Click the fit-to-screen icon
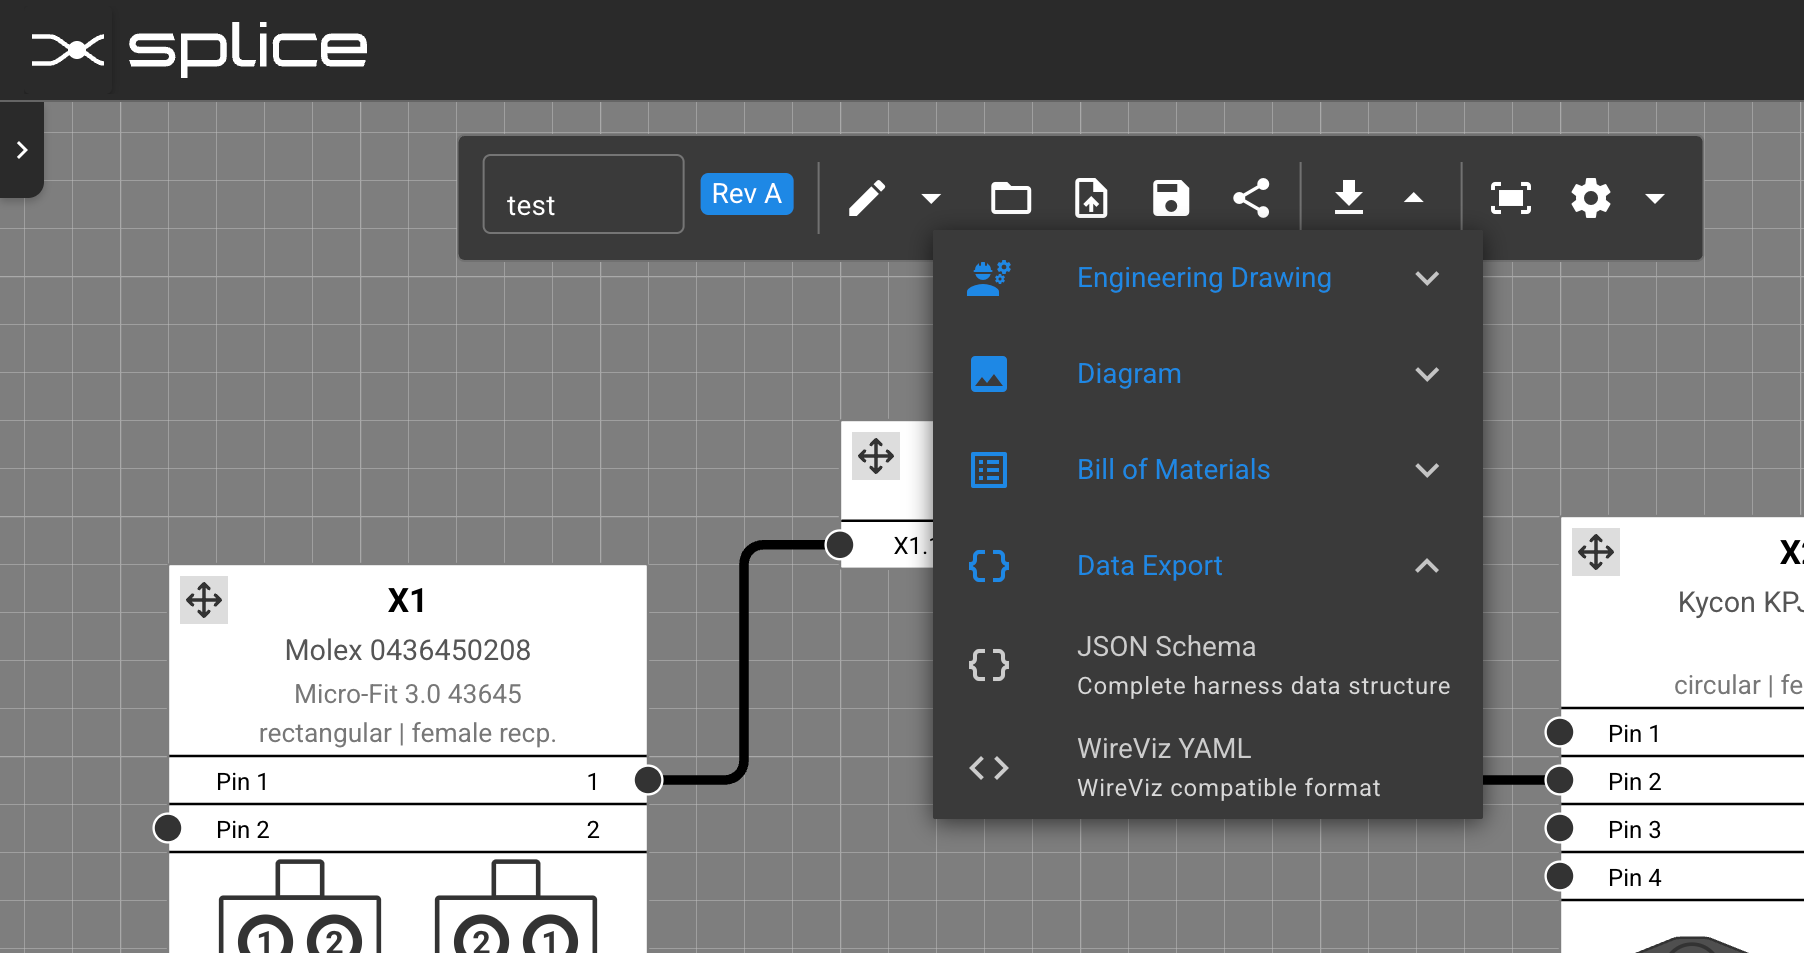This screenshot has height=953, width=1804. tap(1510, 198)
